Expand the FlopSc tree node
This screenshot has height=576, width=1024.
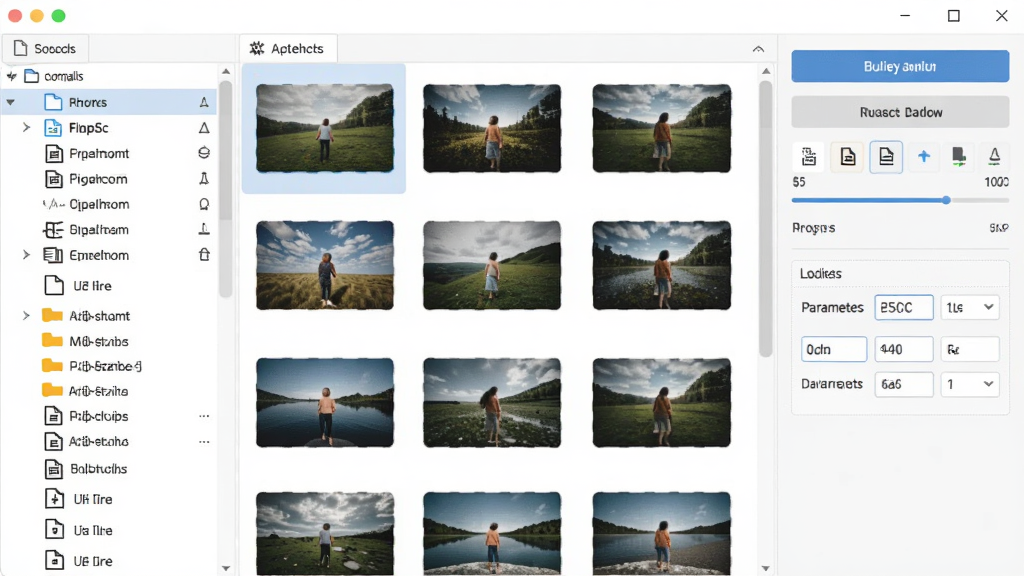(x=26, y=127)
